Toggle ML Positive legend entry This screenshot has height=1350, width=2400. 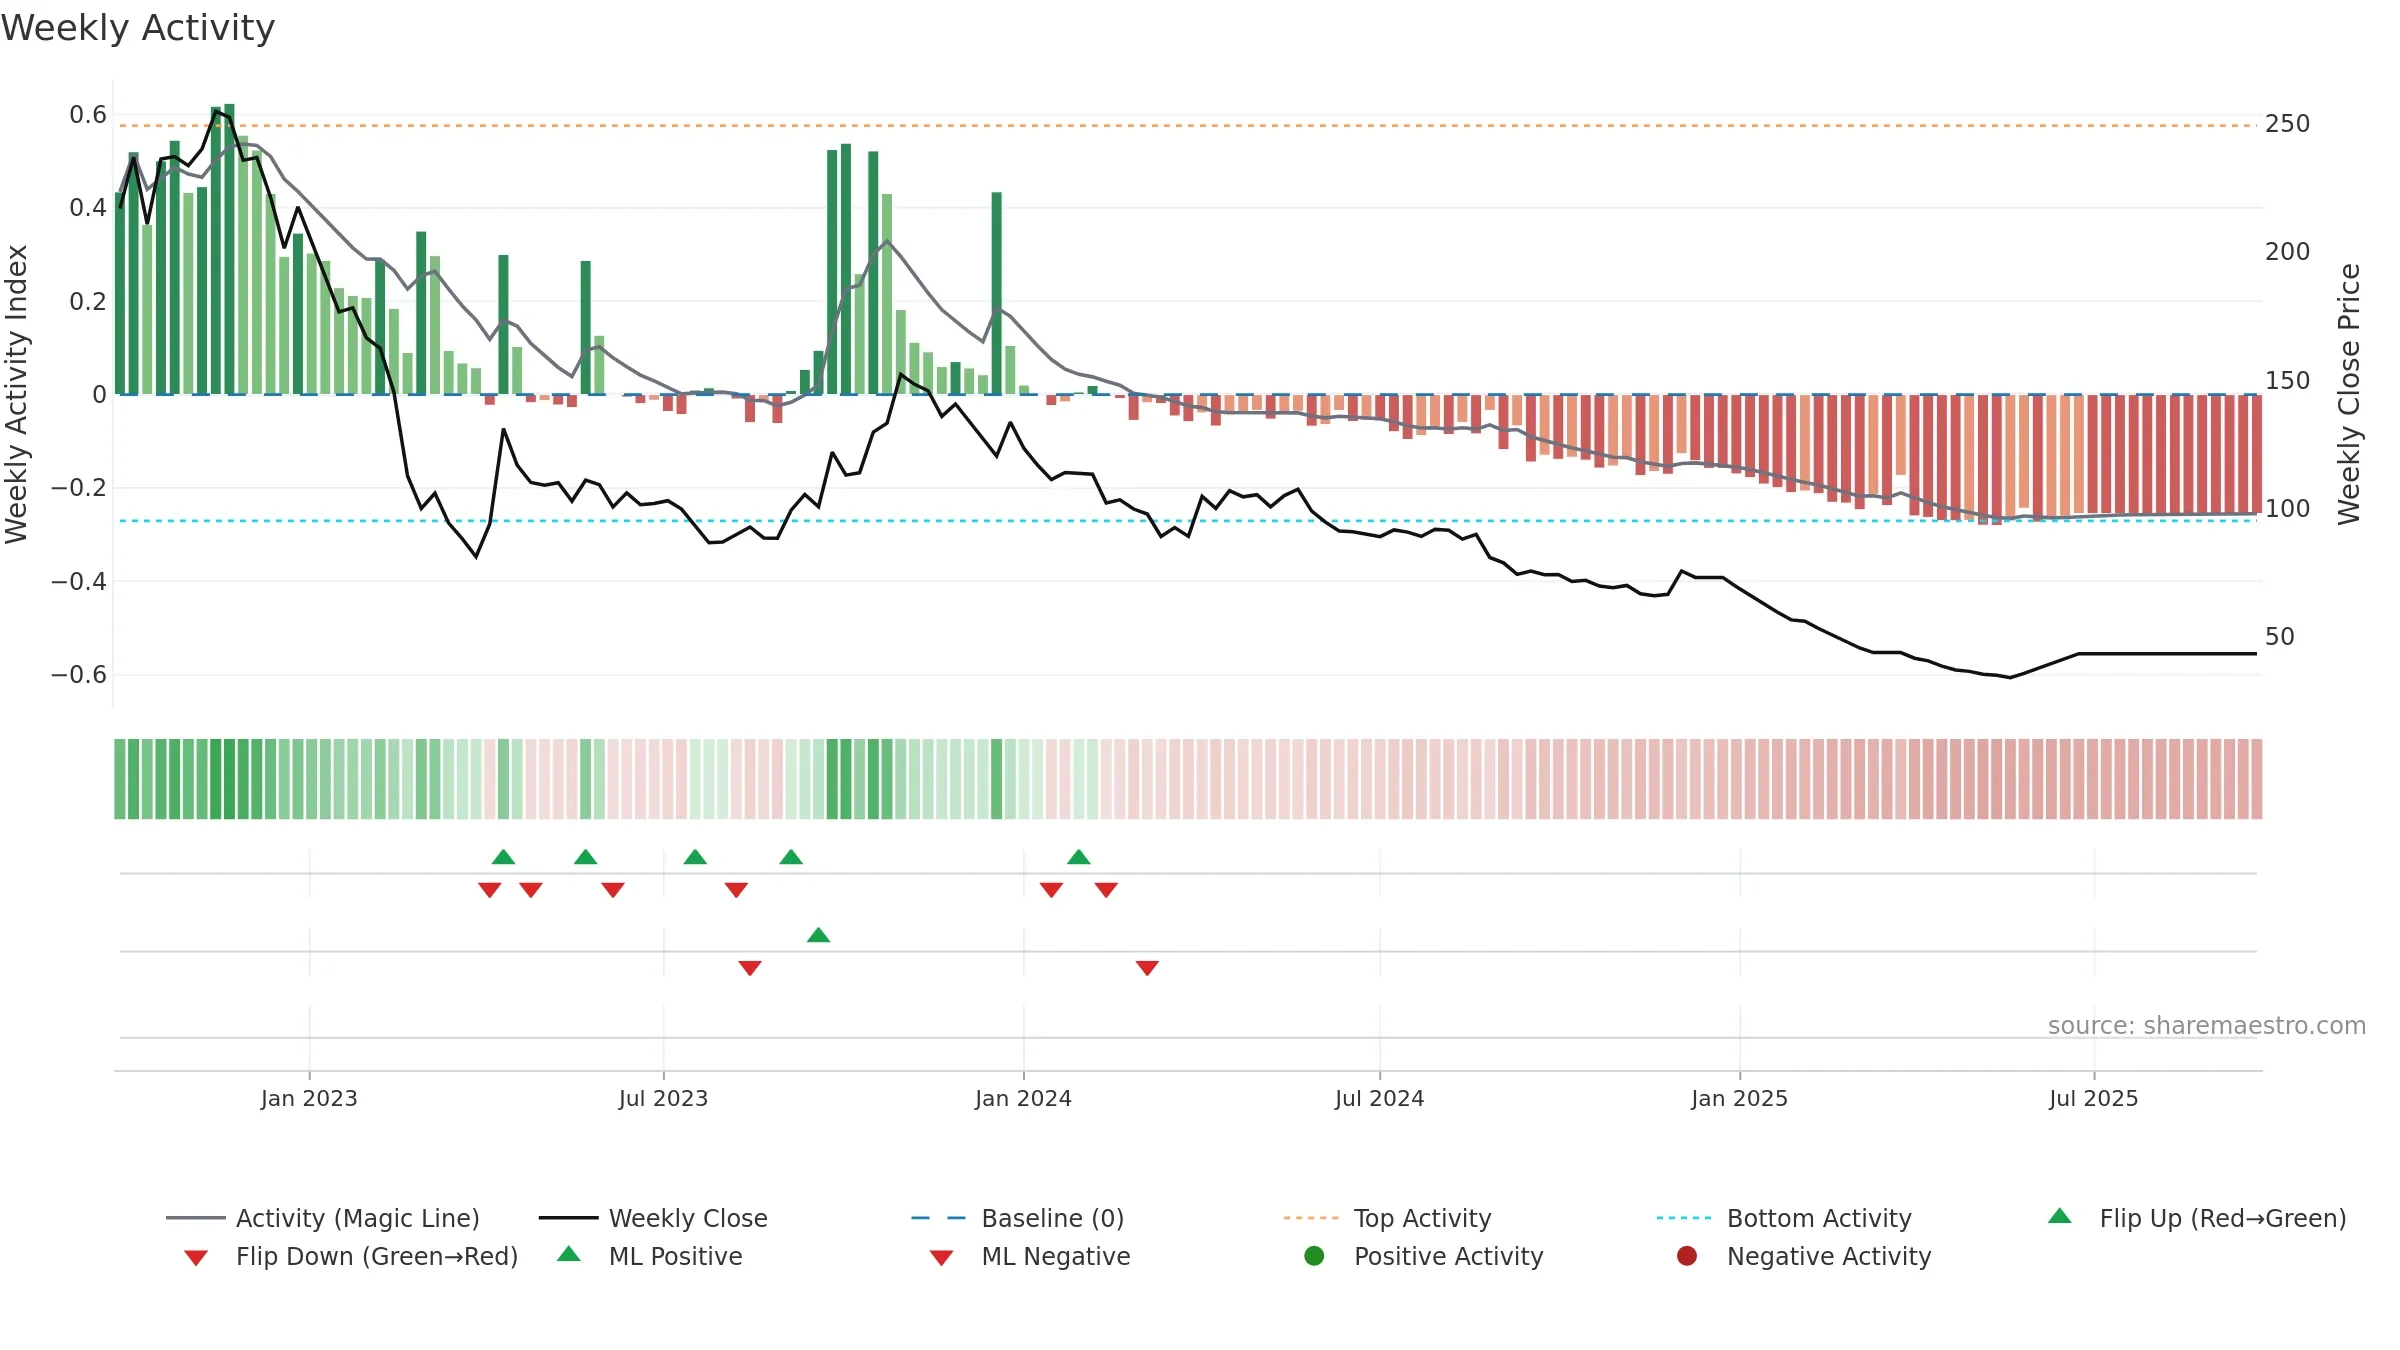(x=649, y=1256)
